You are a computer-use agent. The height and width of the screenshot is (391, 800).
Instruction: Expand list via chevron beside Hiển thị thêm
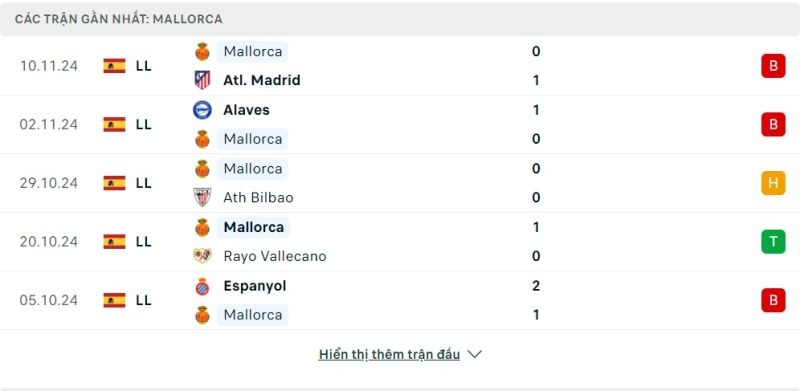[x=474, y=354]
